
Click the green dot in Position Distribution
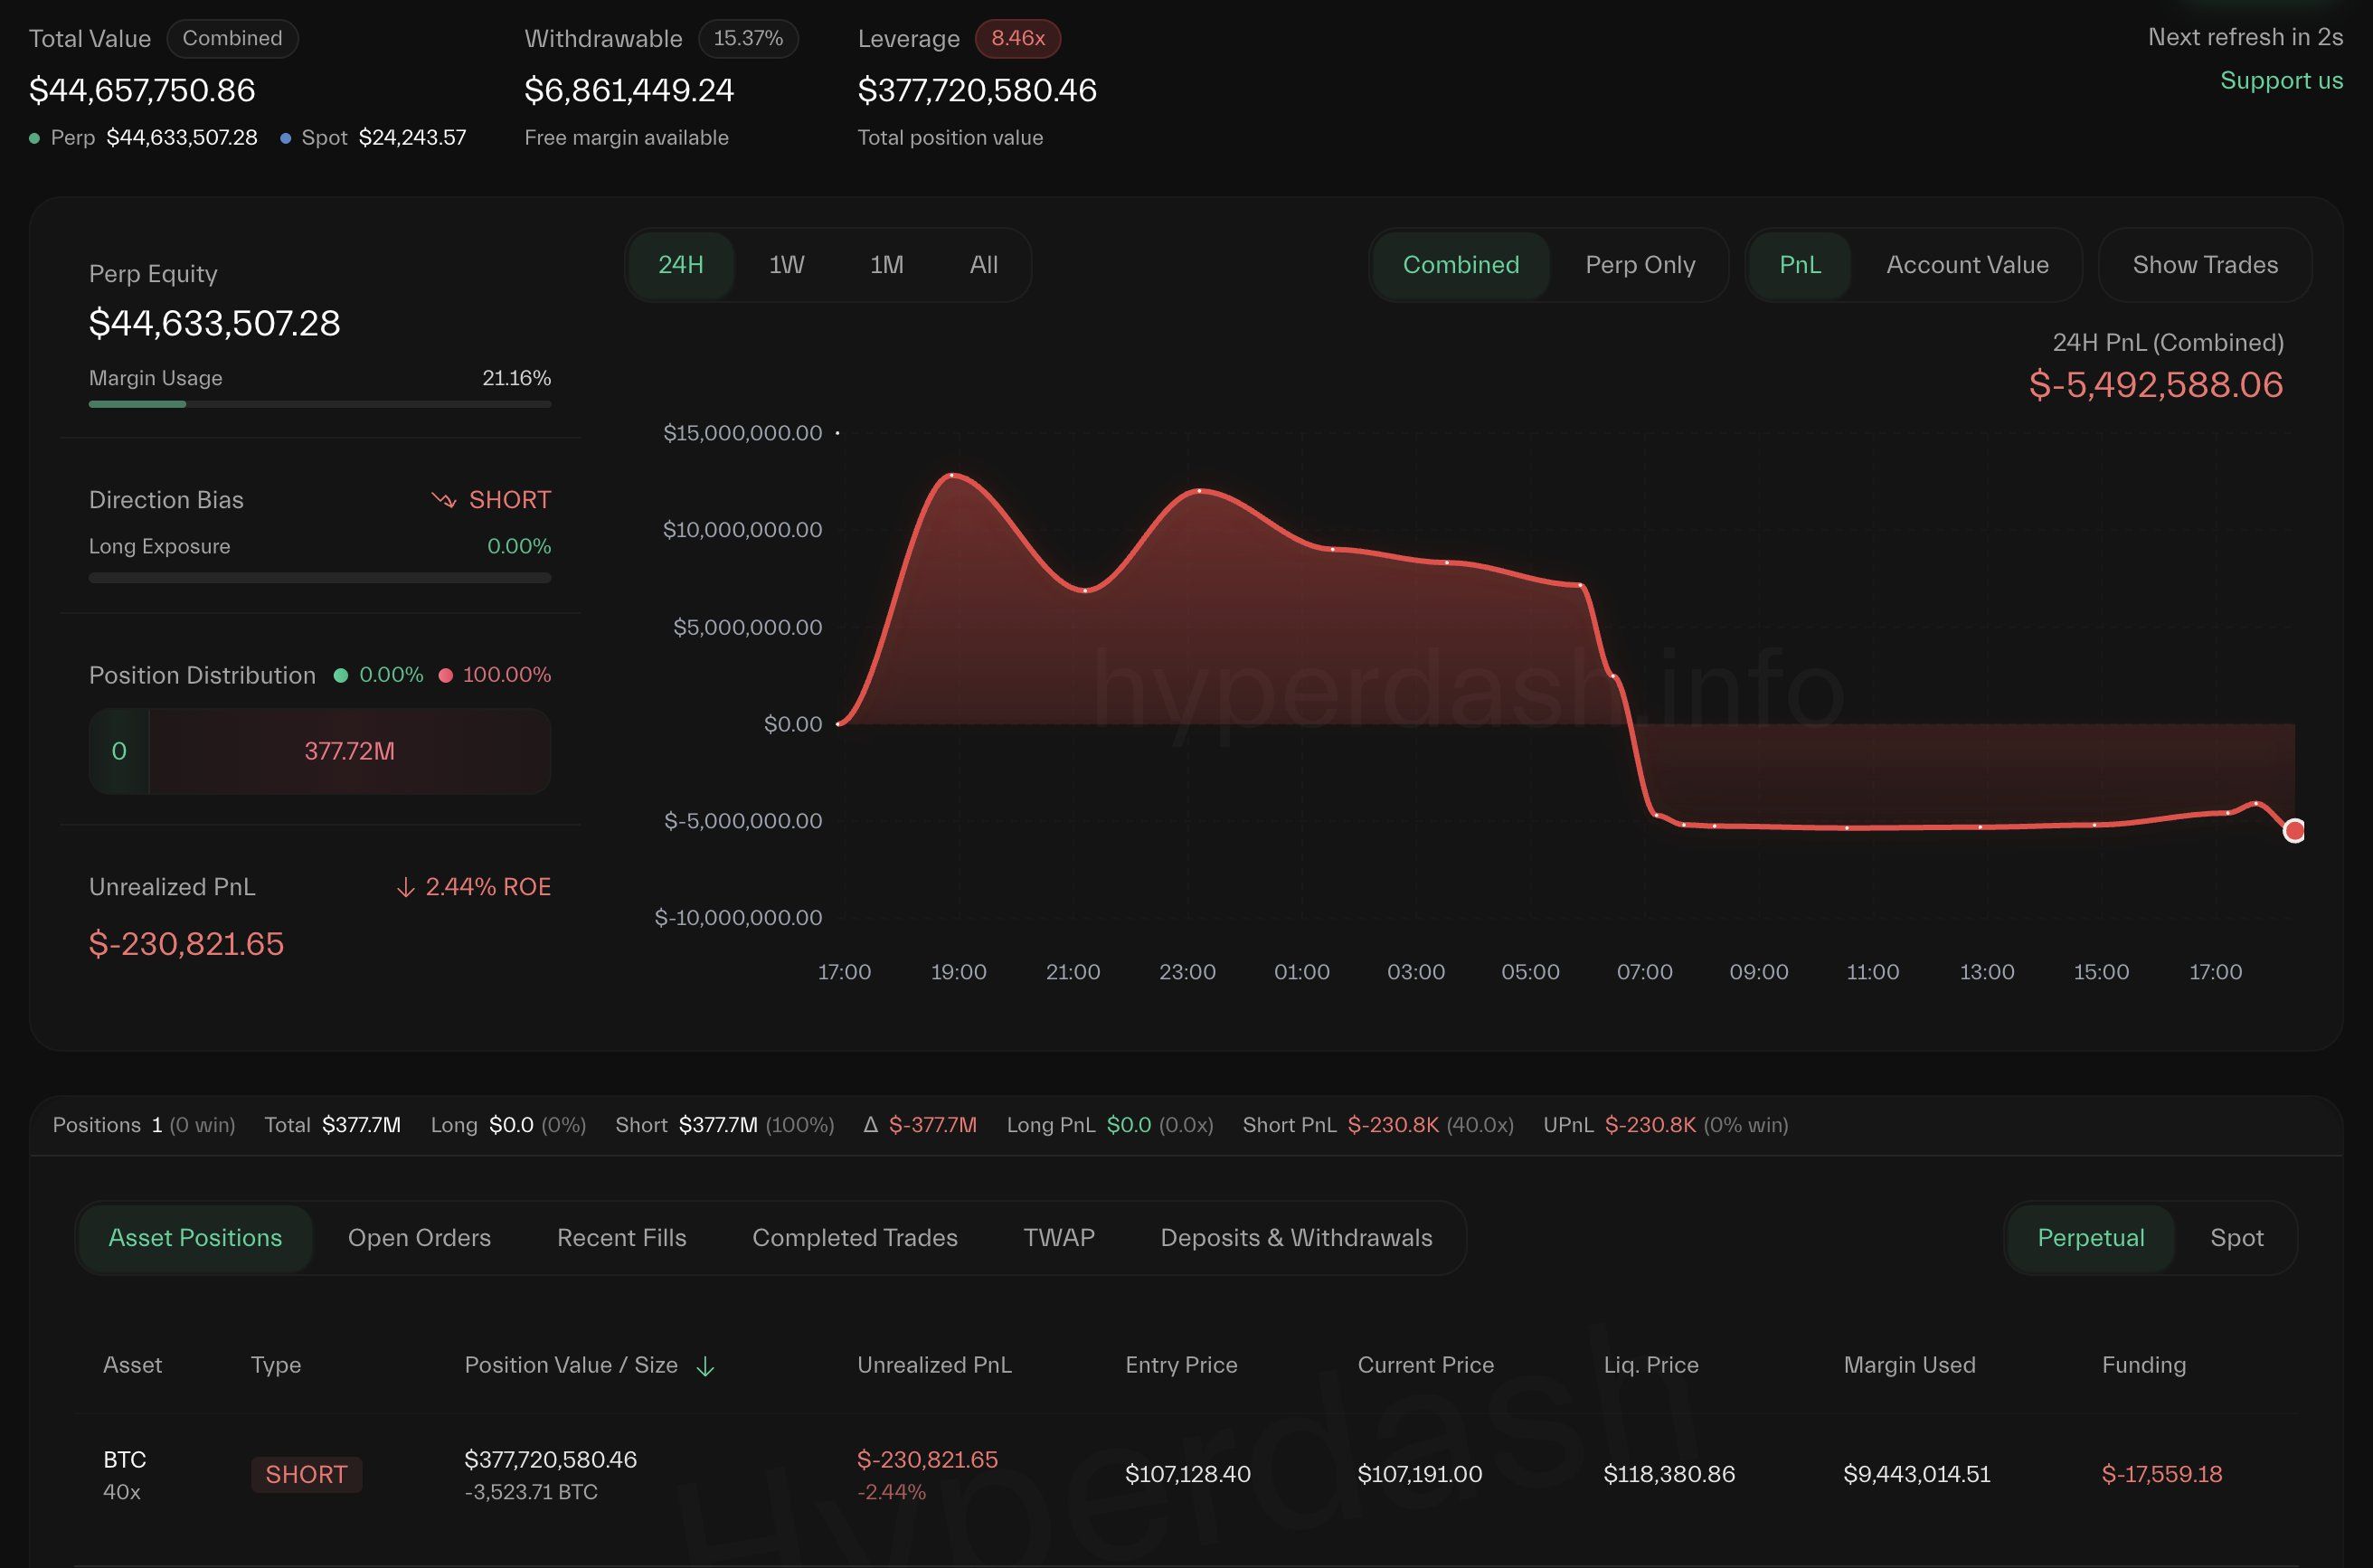pyautogui.click(x=341, y=675)
